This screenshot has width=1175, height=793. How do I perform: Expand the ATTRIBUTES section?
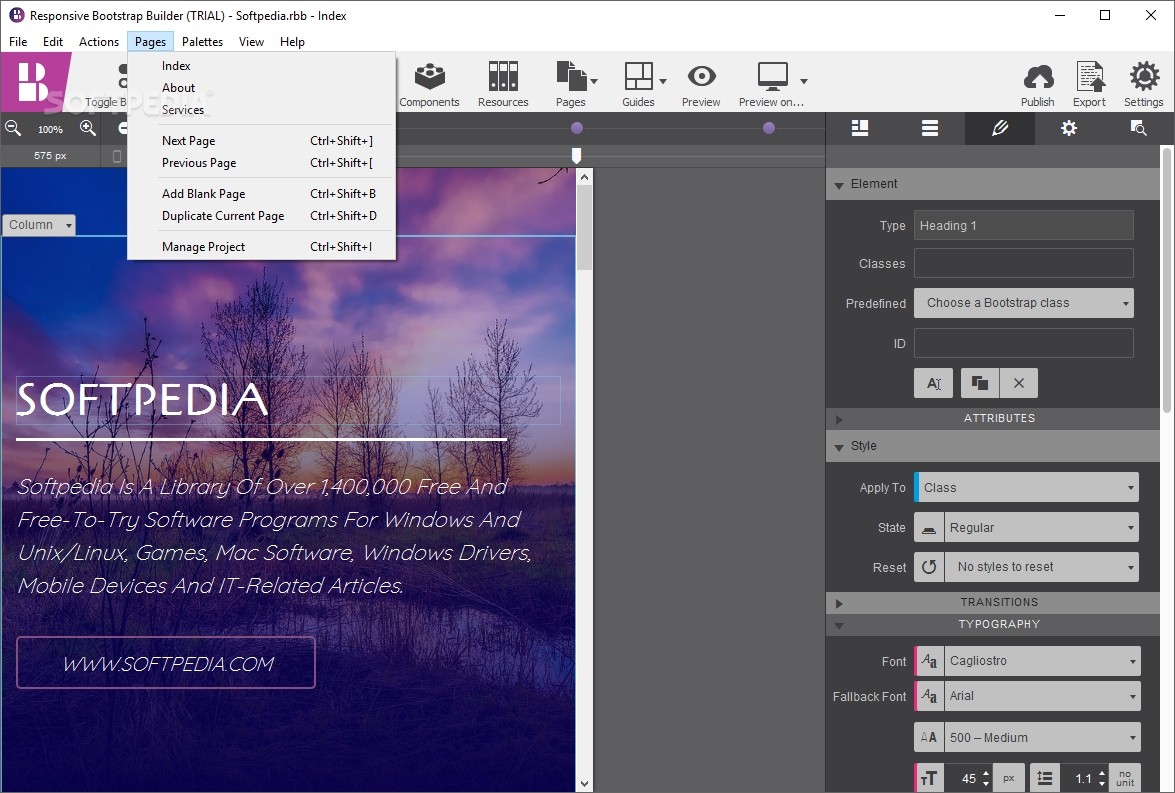tap(839, 419)
